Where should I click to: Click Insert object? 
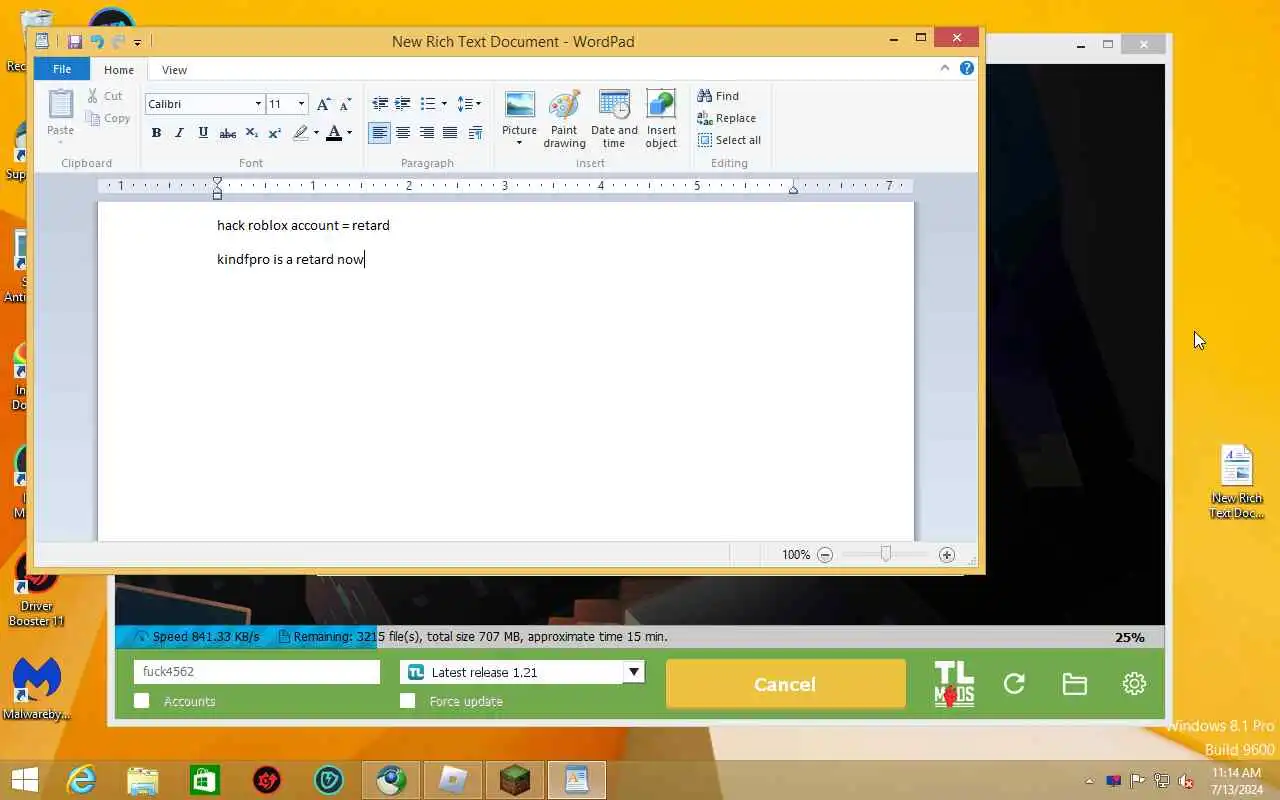661,119
